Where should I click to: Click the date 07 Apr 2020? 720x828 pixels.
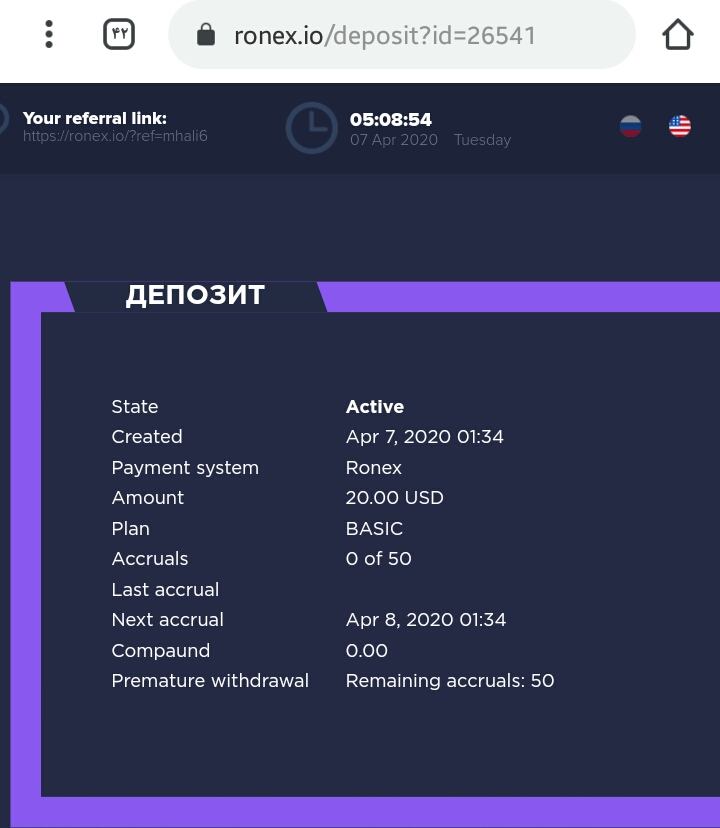(394, 140)
